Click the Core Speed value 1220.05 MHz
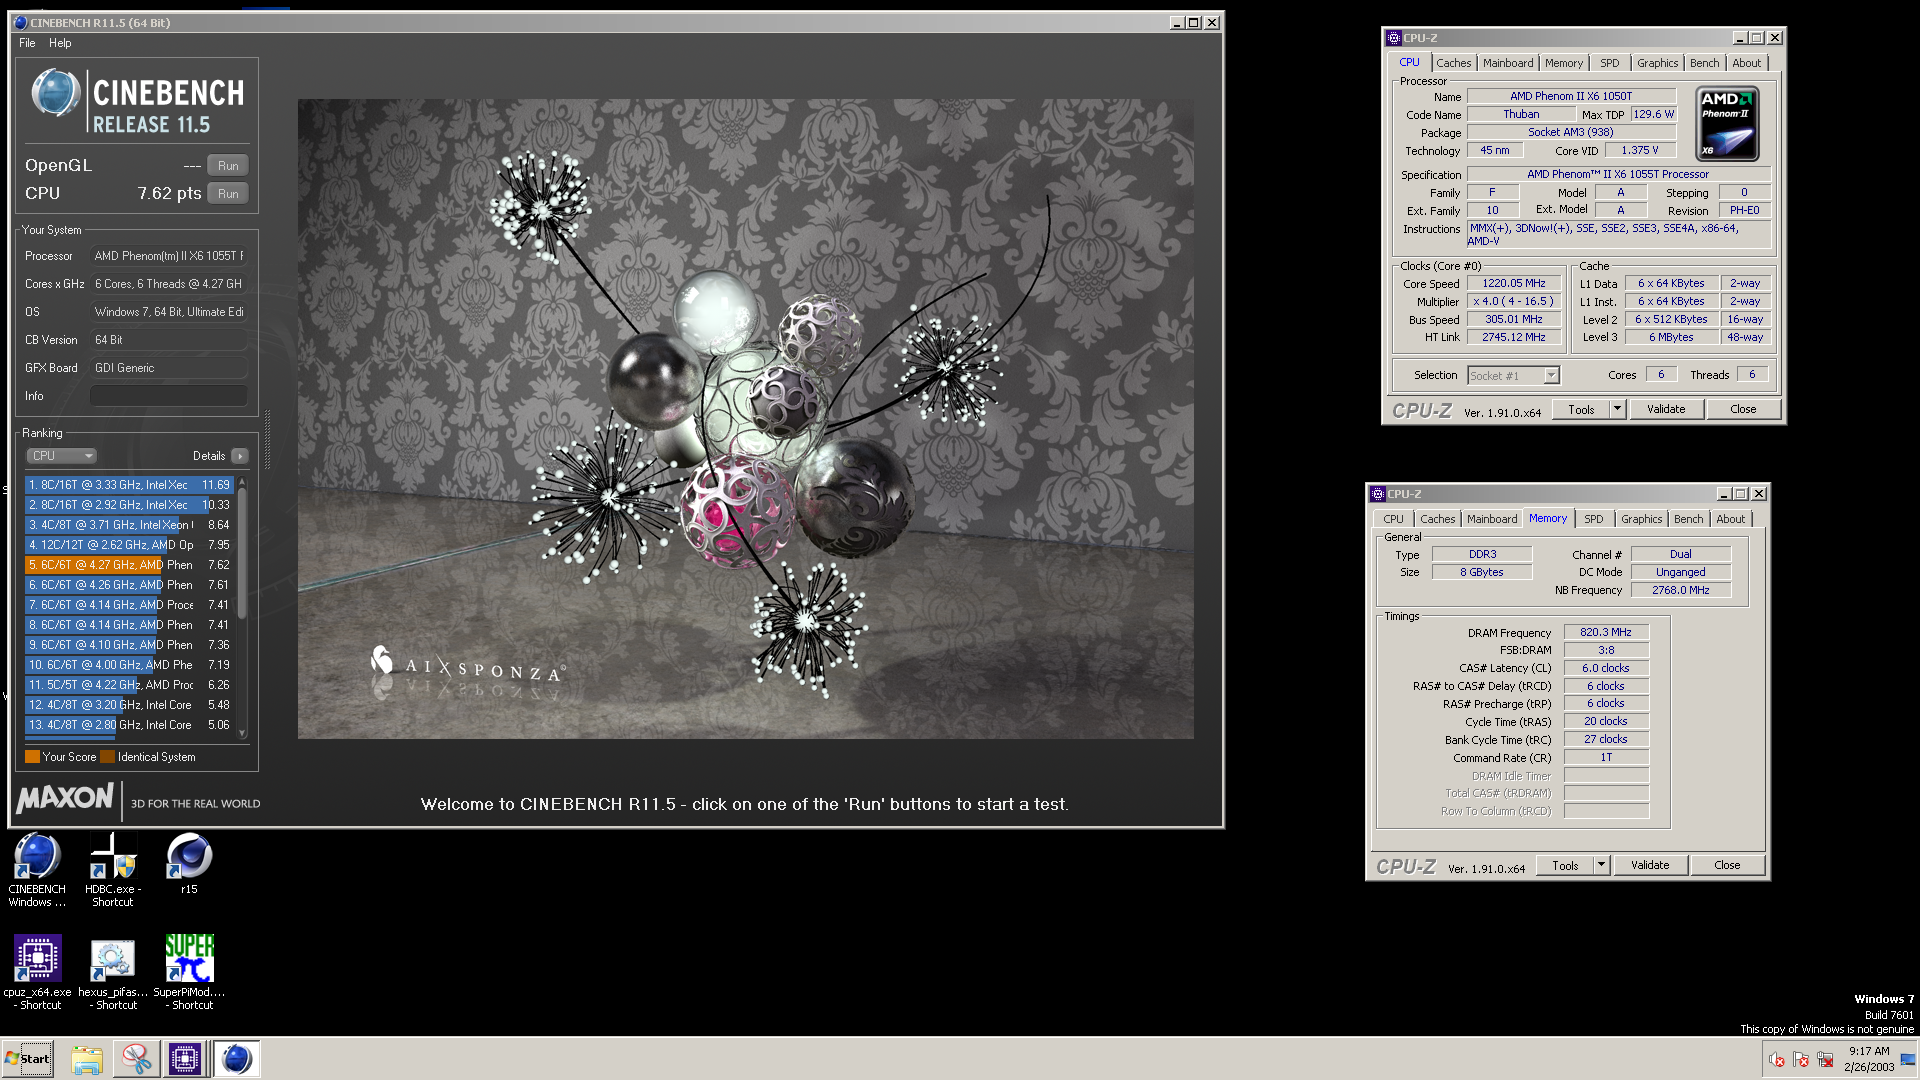Image resolution: width=1920 pixels, height=1080 pixels. pyautogui.click(x=1514, y=284)
